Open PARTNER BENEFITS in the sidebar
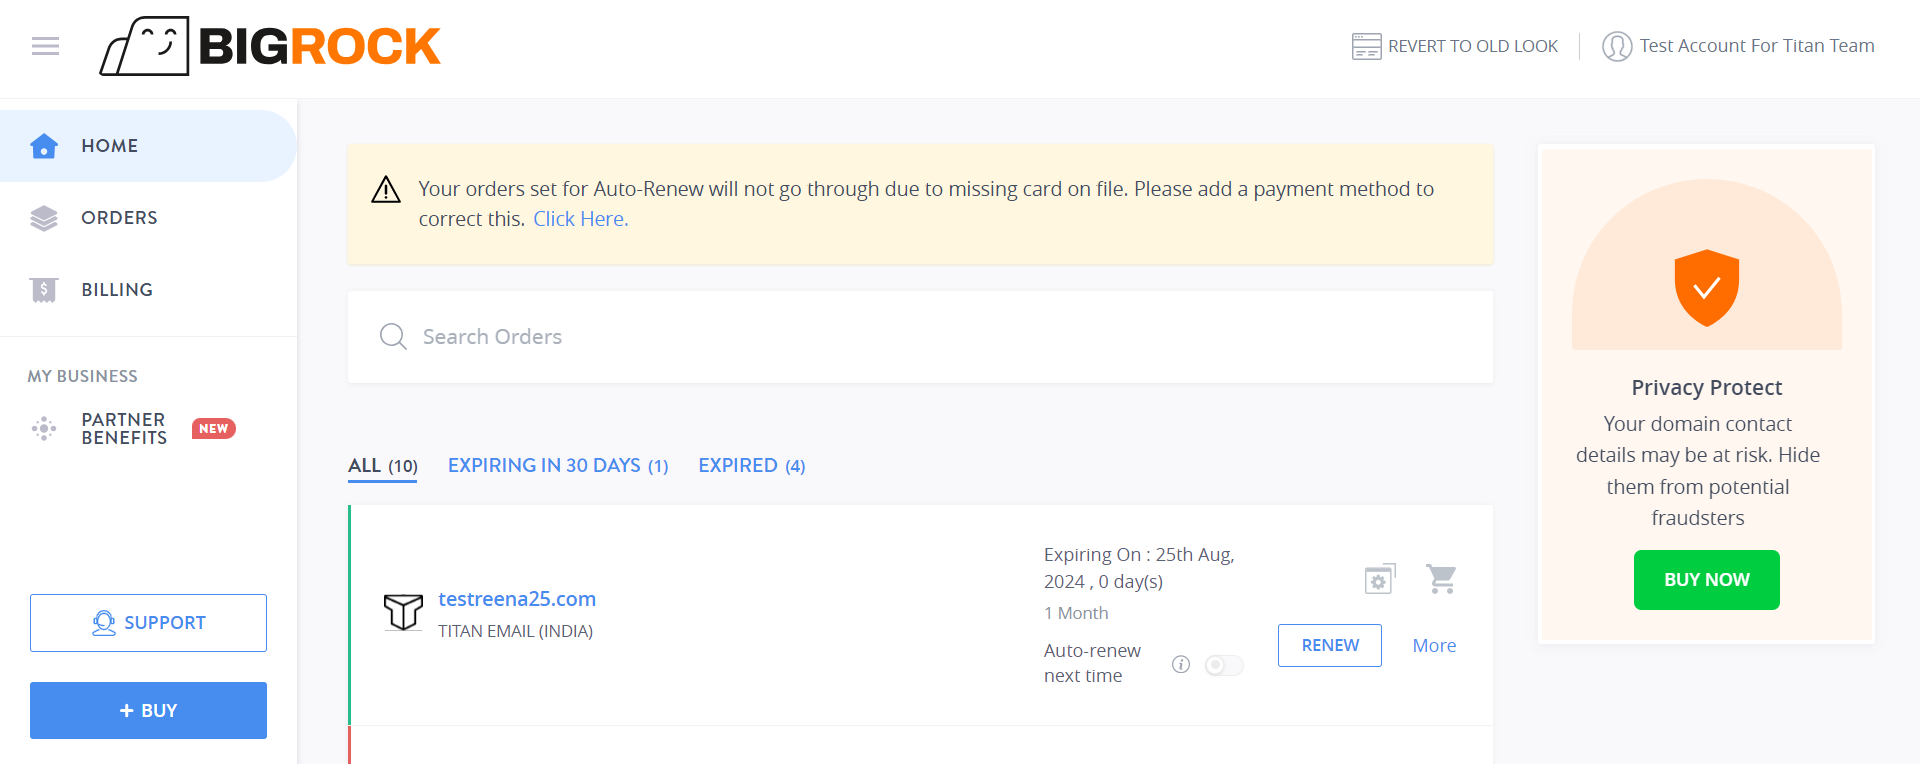 tap(148, 429)
